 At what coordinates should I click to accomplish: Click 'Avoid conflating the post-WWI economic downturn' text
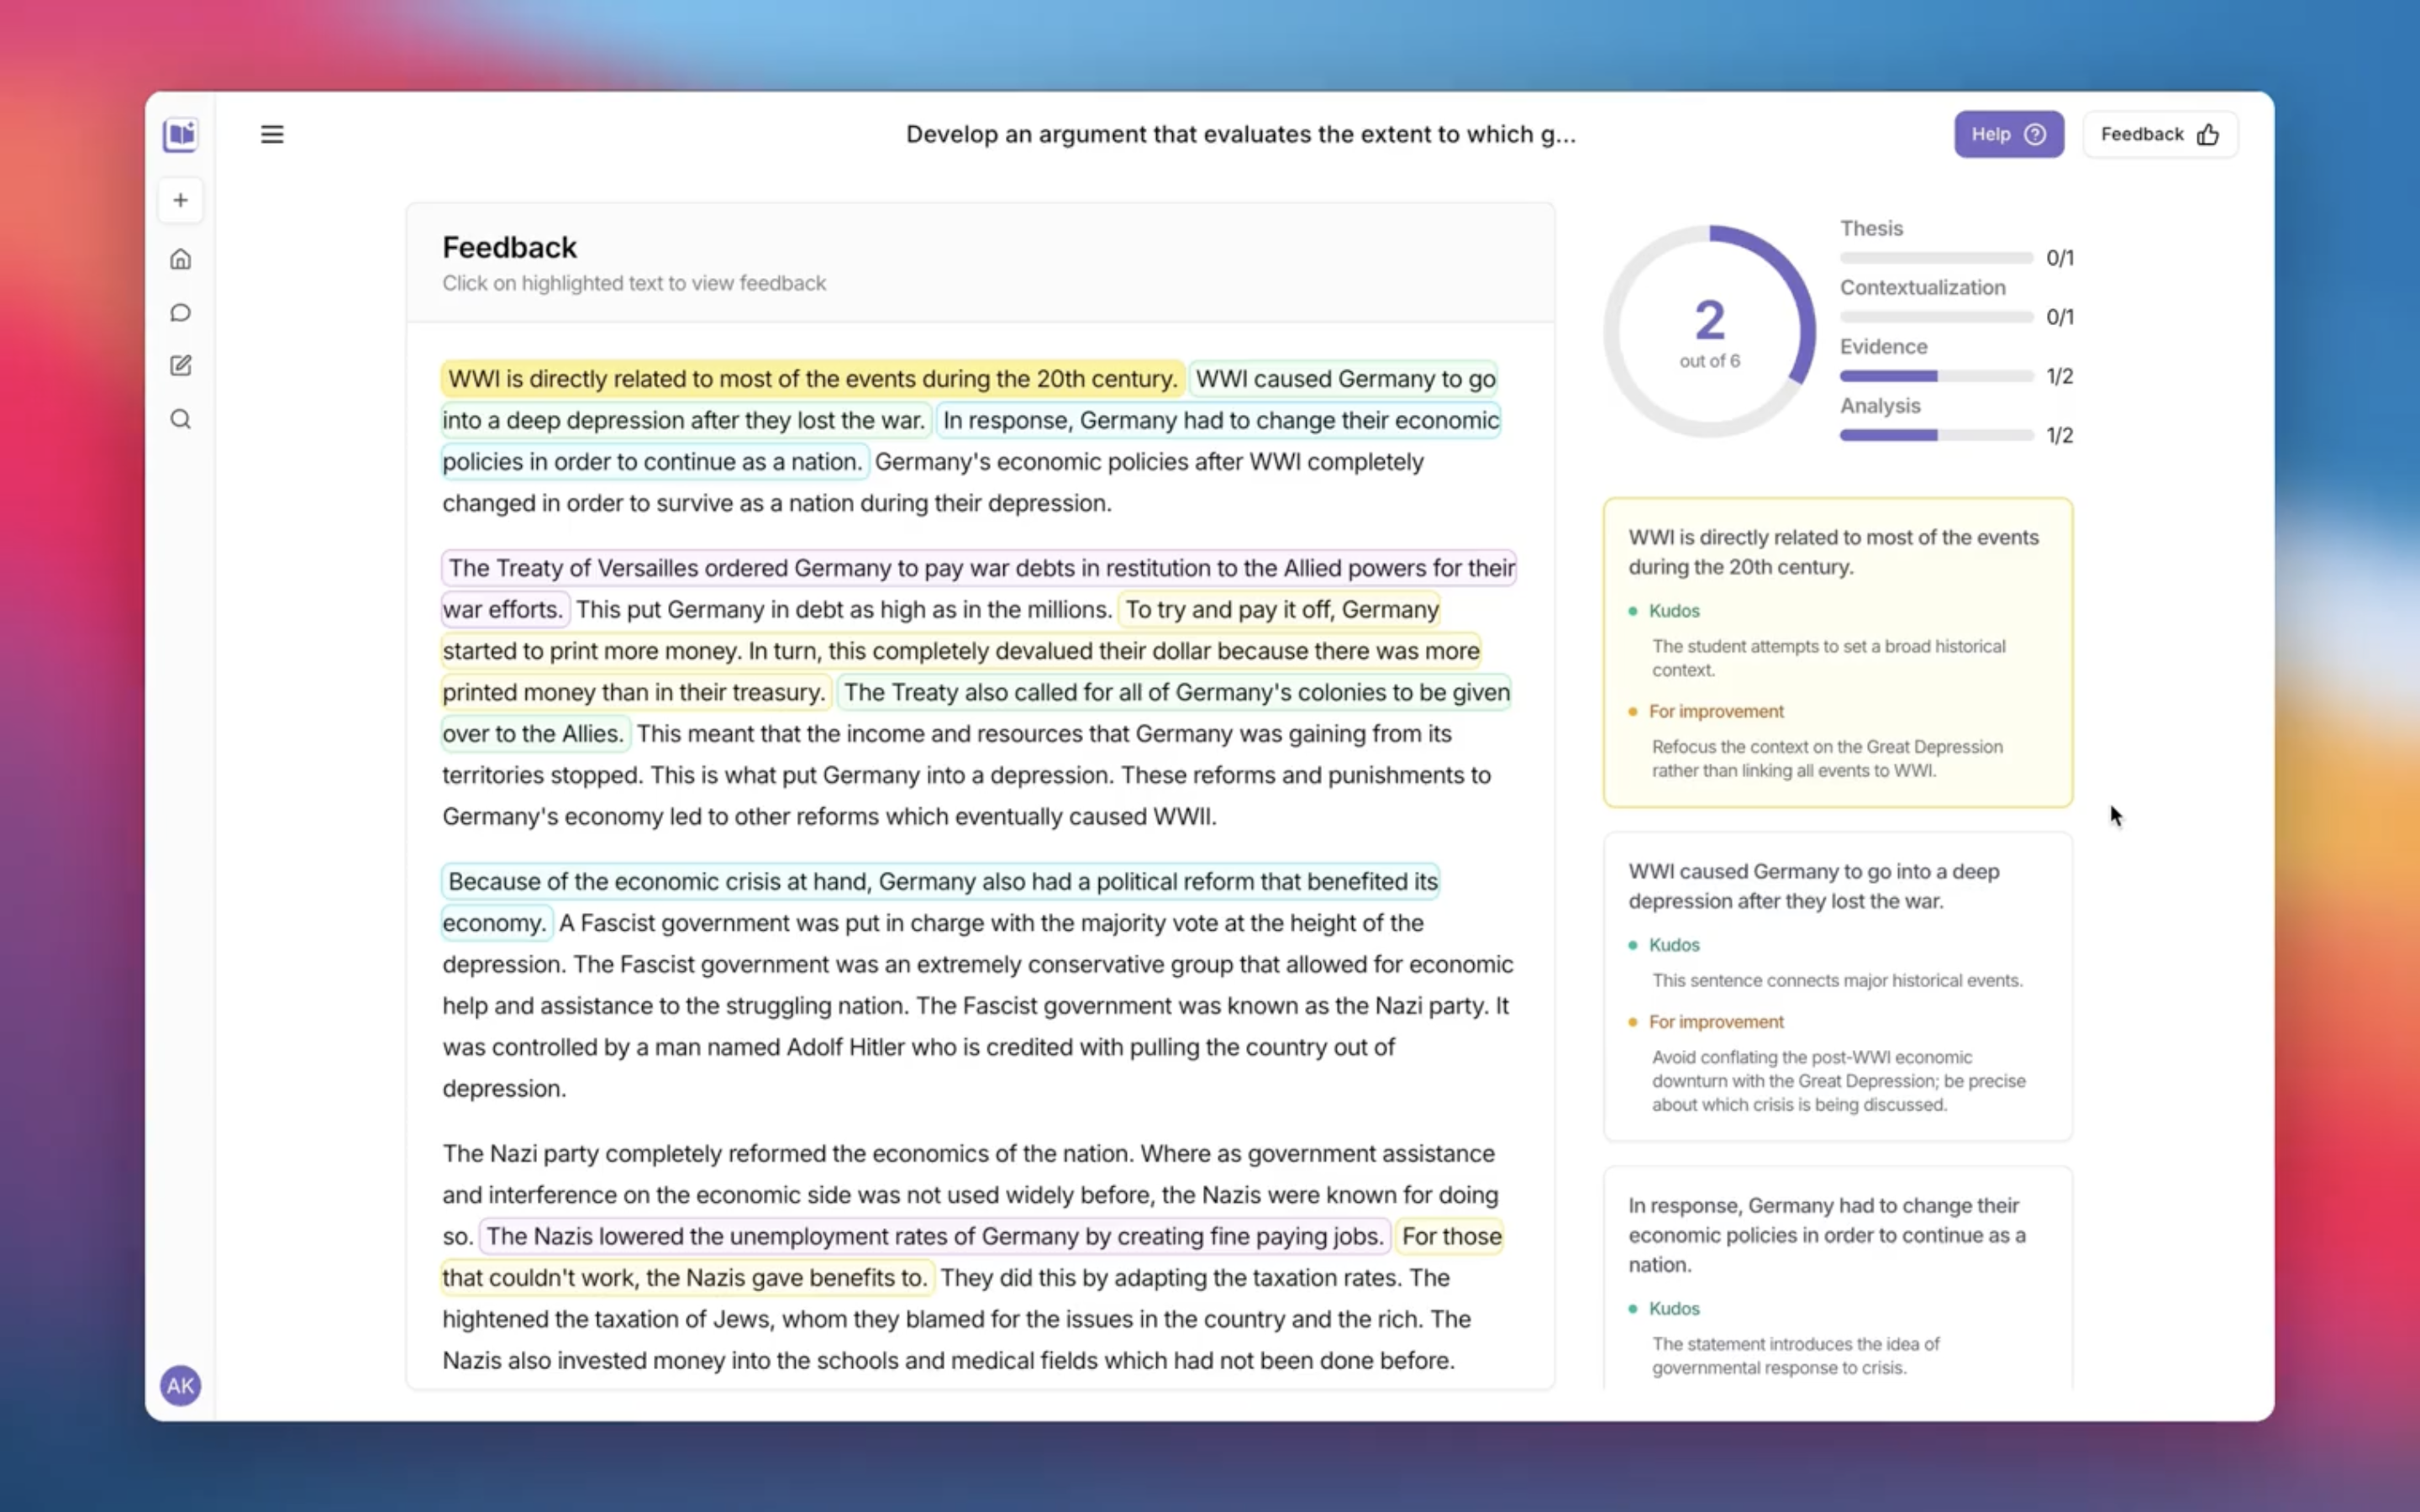click(x=1838, y=1081)
